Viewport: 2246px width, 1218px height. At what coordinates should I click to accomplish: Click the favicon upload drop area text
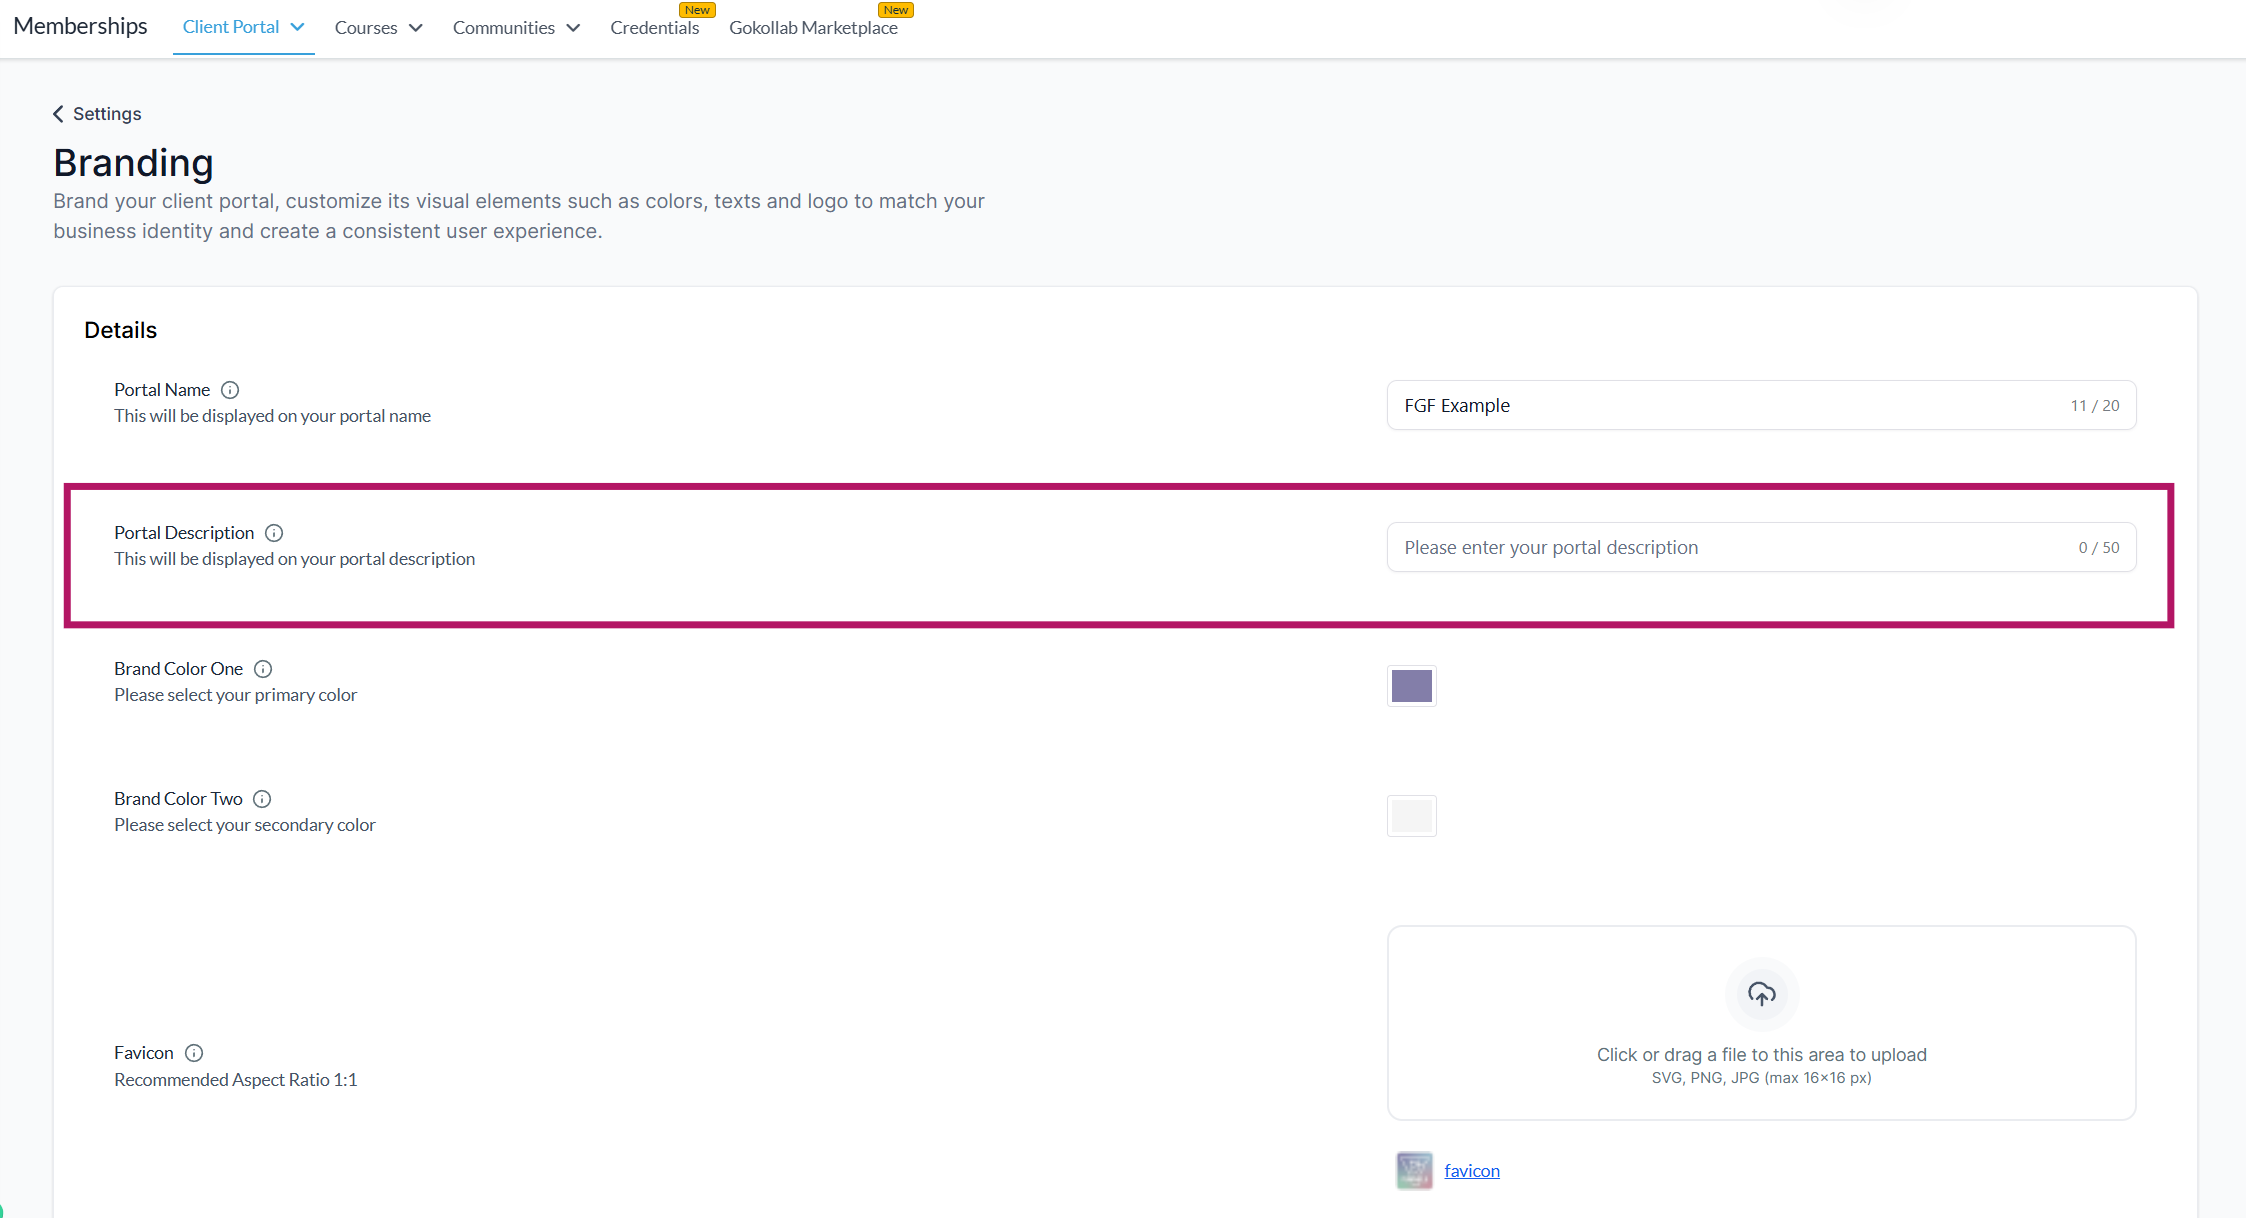pyautogui.click(x=1761, y=1055)
